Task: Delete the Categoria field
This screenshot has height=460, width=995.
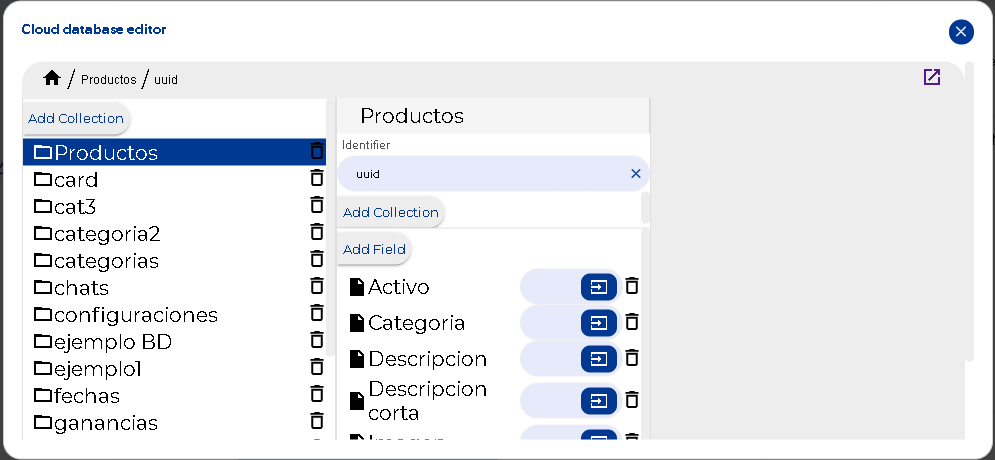Action: tap(631, 322)
